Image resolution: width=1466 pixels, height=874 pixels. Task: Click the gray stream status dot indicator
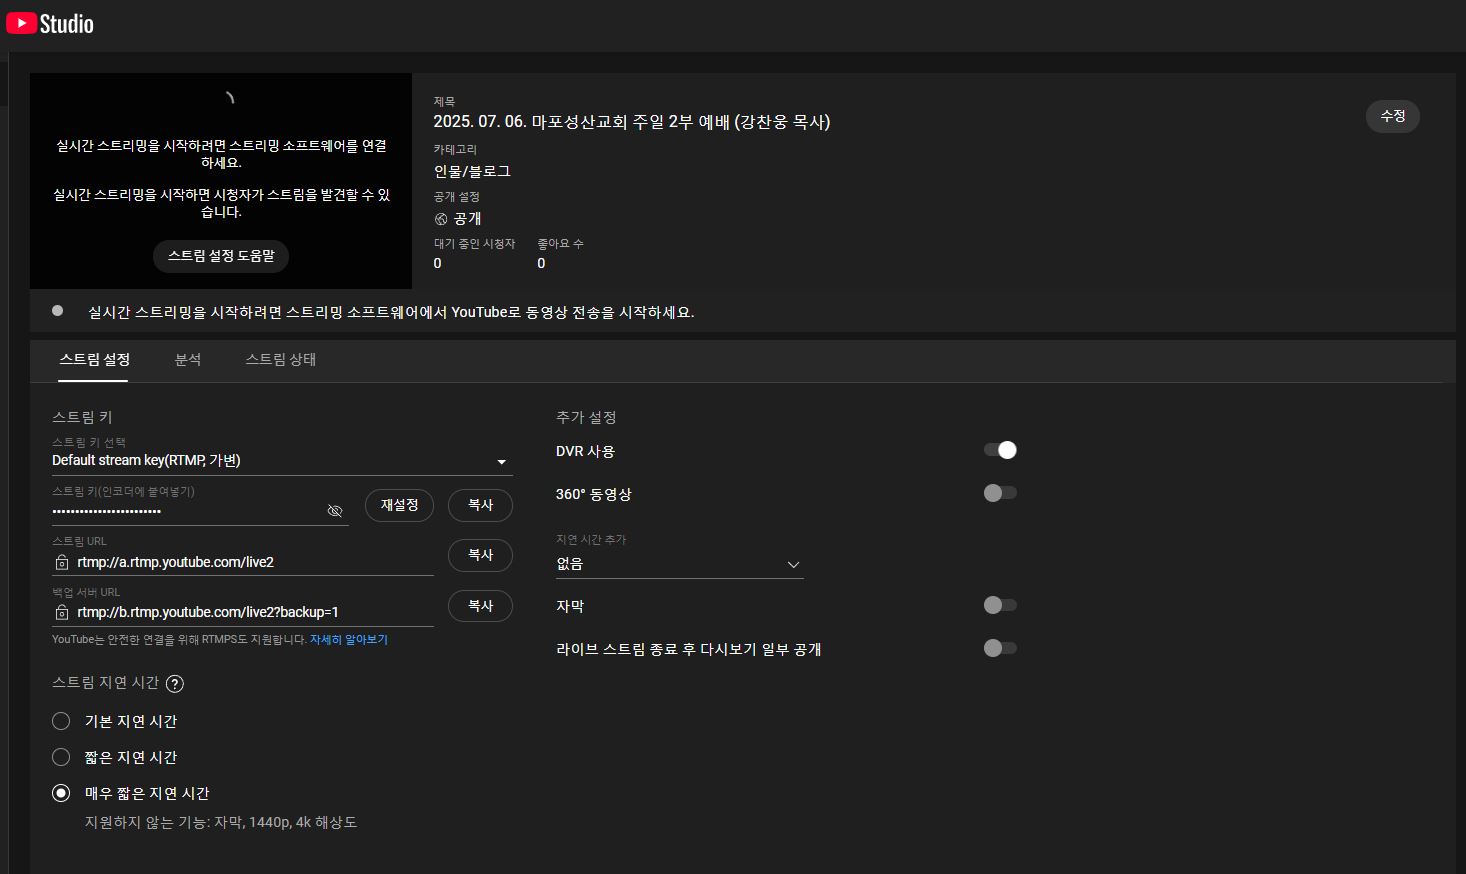click(x=58, y=311)
